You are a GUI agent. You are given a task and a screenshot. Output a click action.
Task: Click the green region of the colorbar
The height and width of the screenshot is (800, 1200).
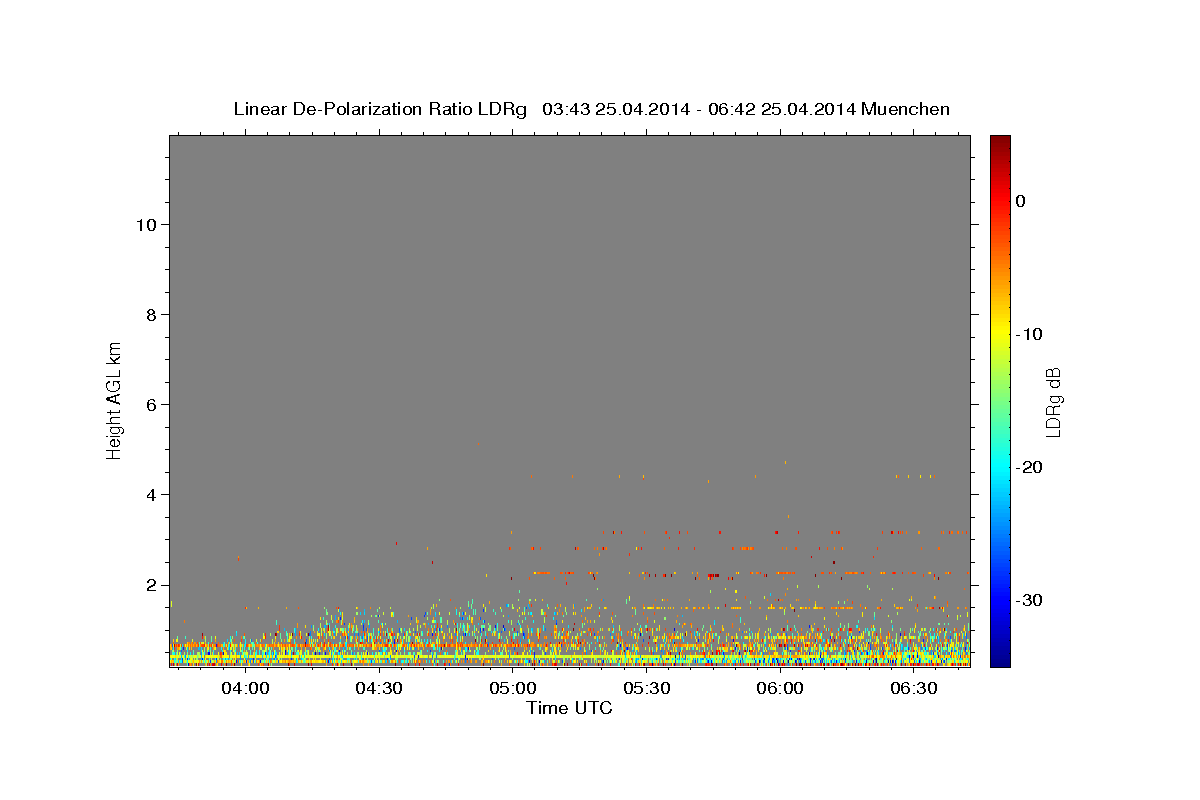[x=1000, y=400]
